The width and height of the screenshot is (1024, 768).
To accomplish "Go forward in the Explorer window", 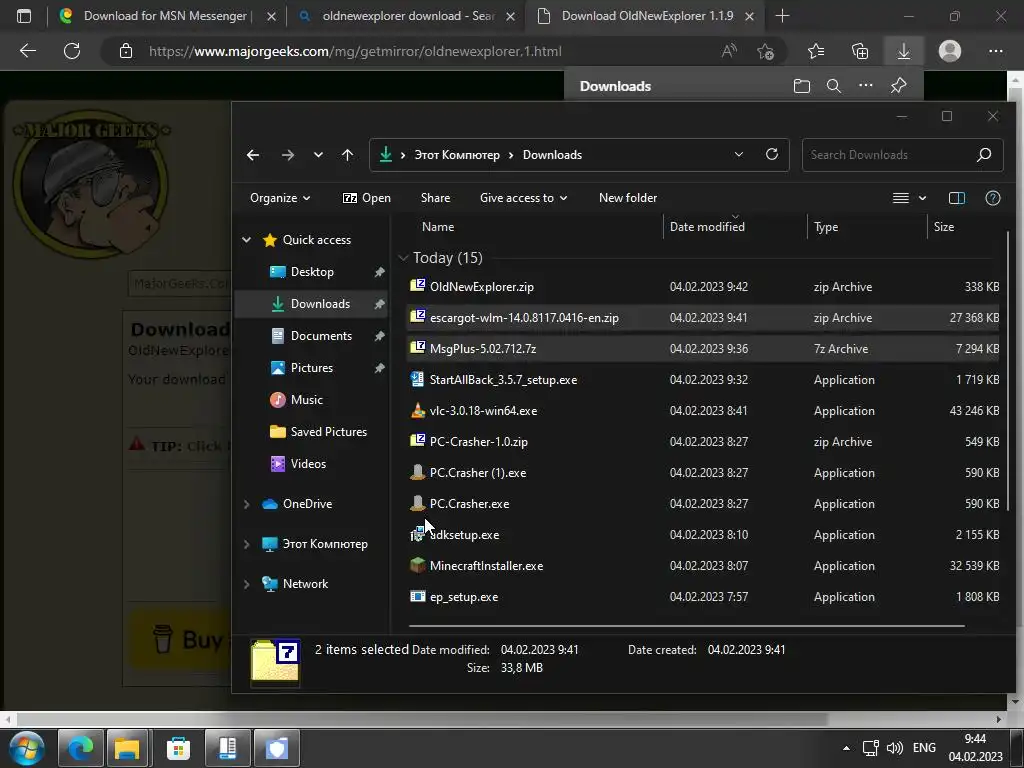I will click(x=287, y=155).
